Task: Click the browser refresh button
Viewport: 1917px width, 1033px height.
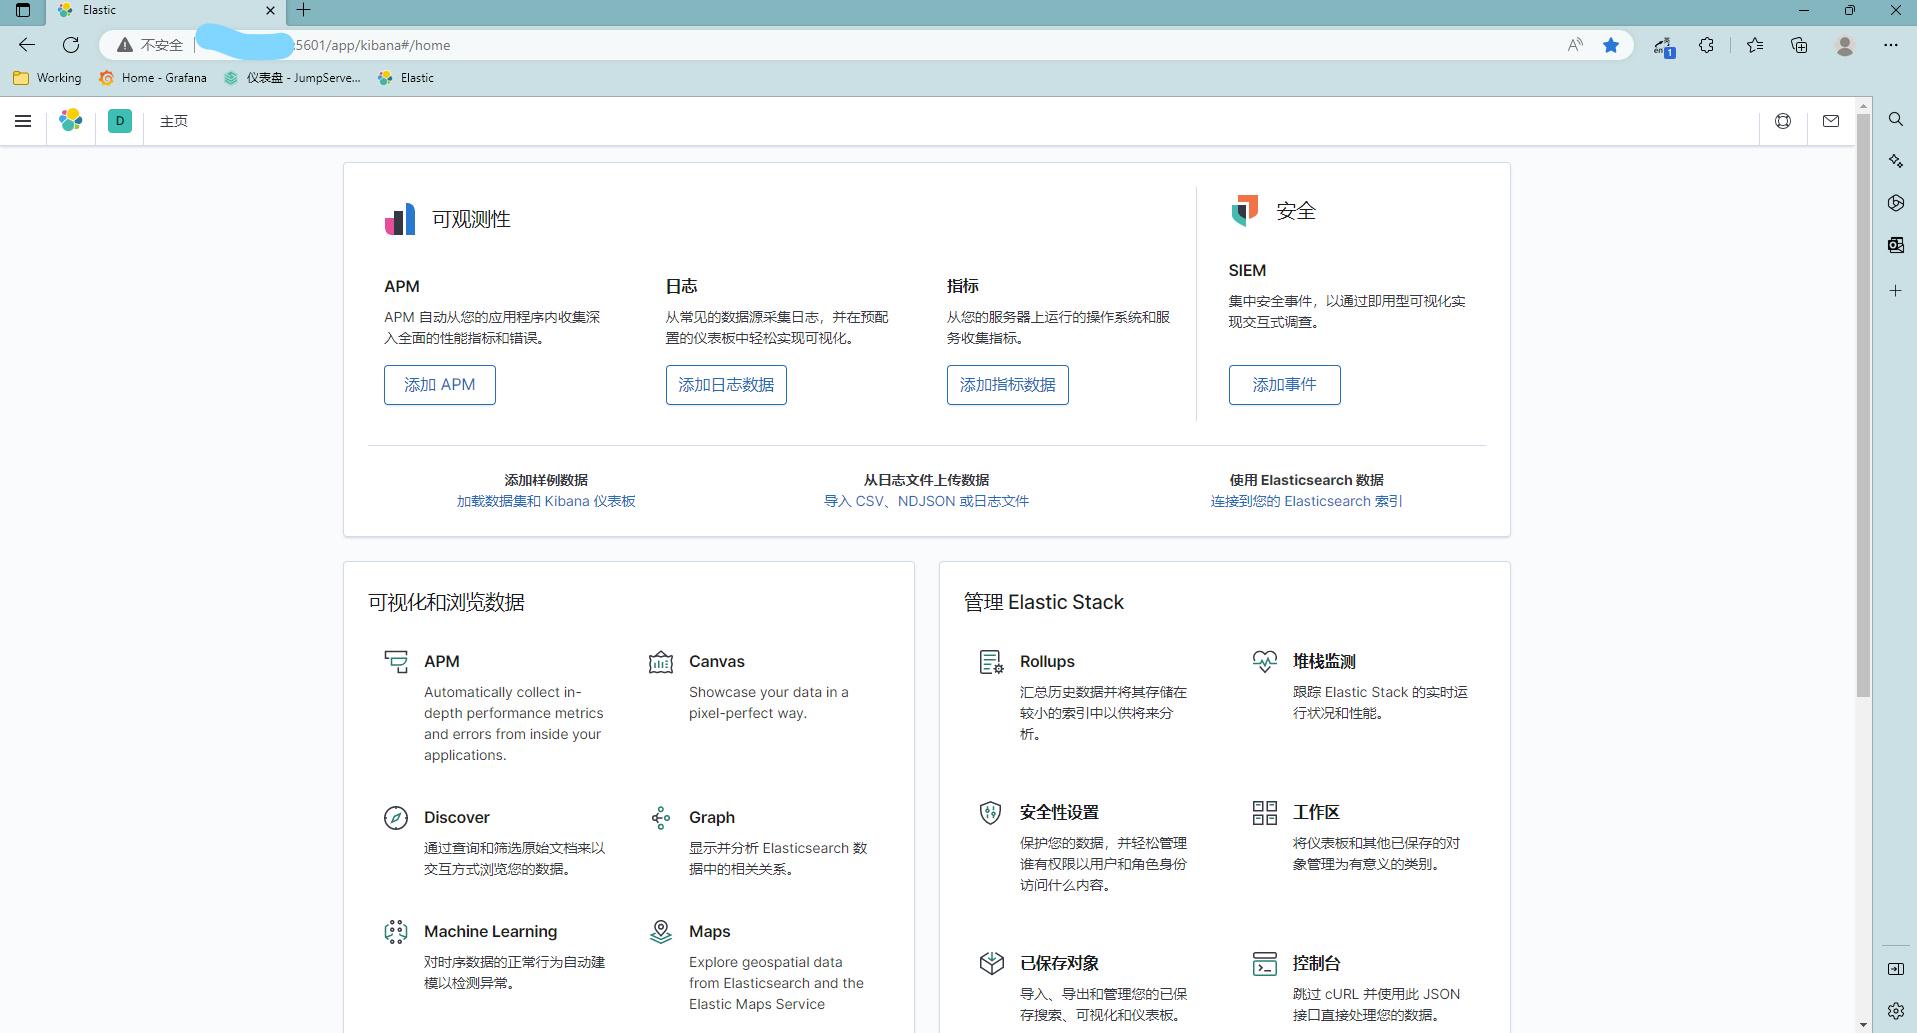Action: tap(71, 45)
